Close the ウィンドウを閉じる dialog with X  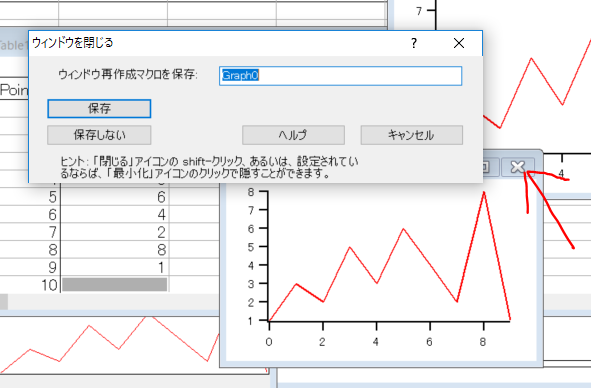pyautogui.click(x=459, y=43)
